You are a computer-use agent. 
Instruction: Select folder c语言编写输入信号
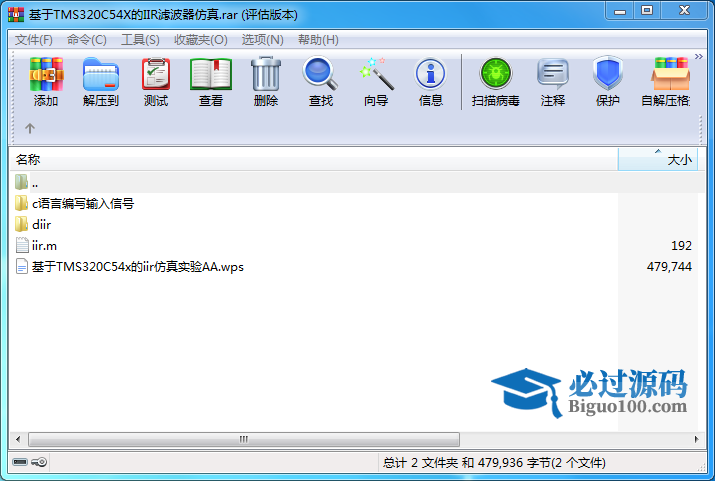click(x=74, y=203)
